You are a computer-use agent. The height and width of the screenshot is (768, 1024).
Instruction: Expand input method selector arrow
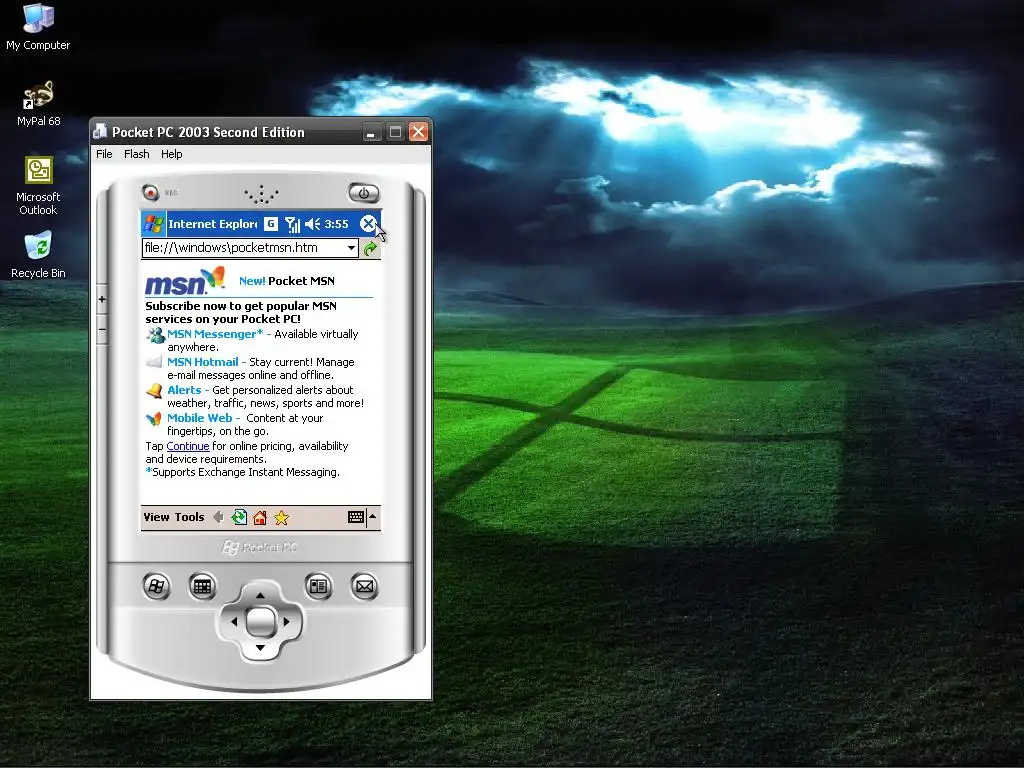[x=373, y=517]
